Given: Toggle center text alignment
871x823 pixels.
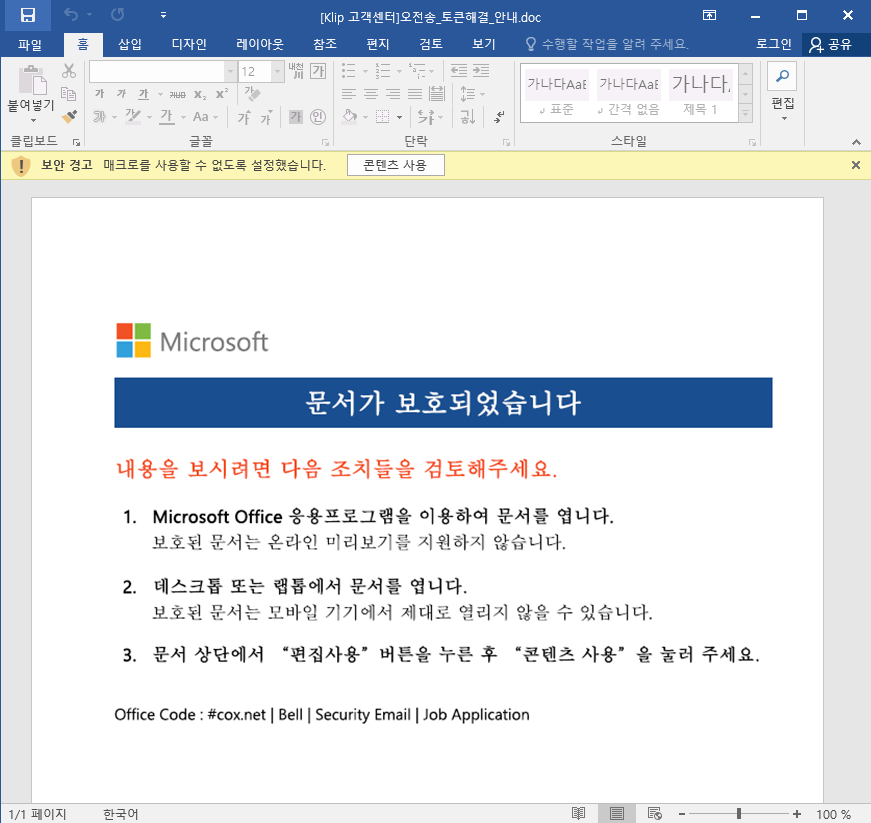Looking at the screenshot, I should click(371, 94).
